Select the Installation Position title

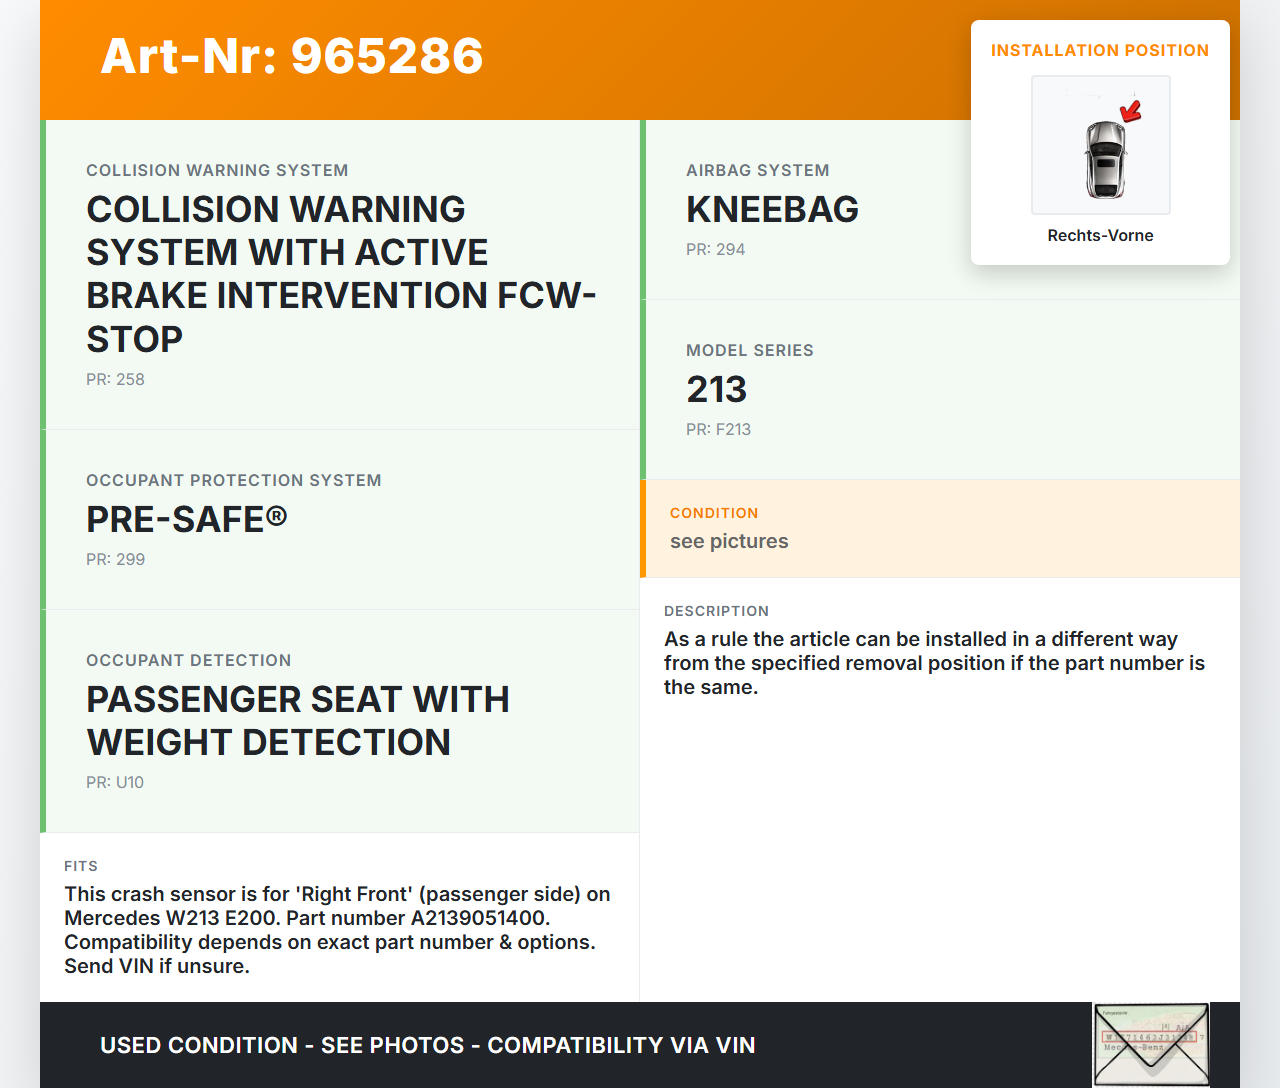click(1099, 50)
